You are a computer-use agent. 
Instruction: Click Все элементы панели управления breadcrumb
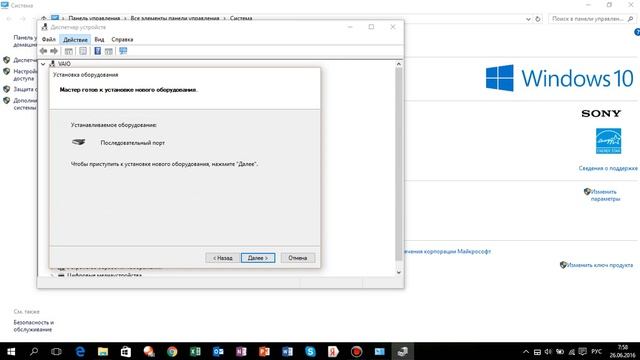[x=175, y=18]
